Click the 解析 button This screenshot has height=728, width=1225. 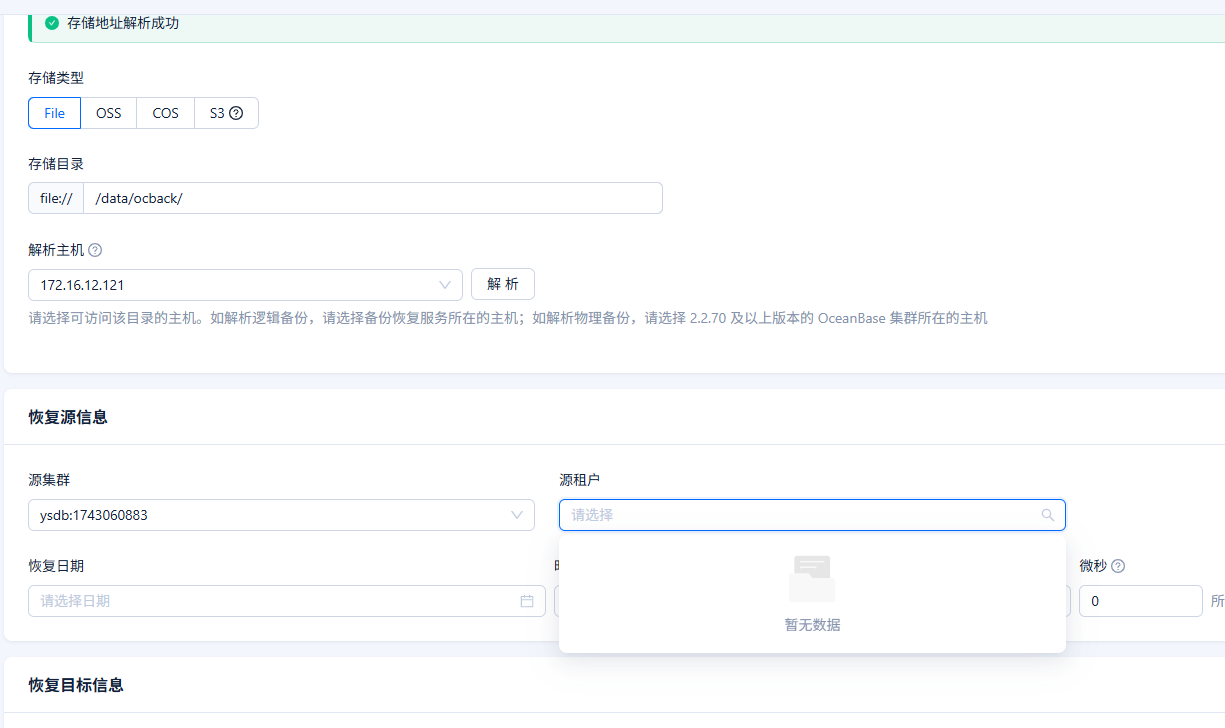[503, 284]
